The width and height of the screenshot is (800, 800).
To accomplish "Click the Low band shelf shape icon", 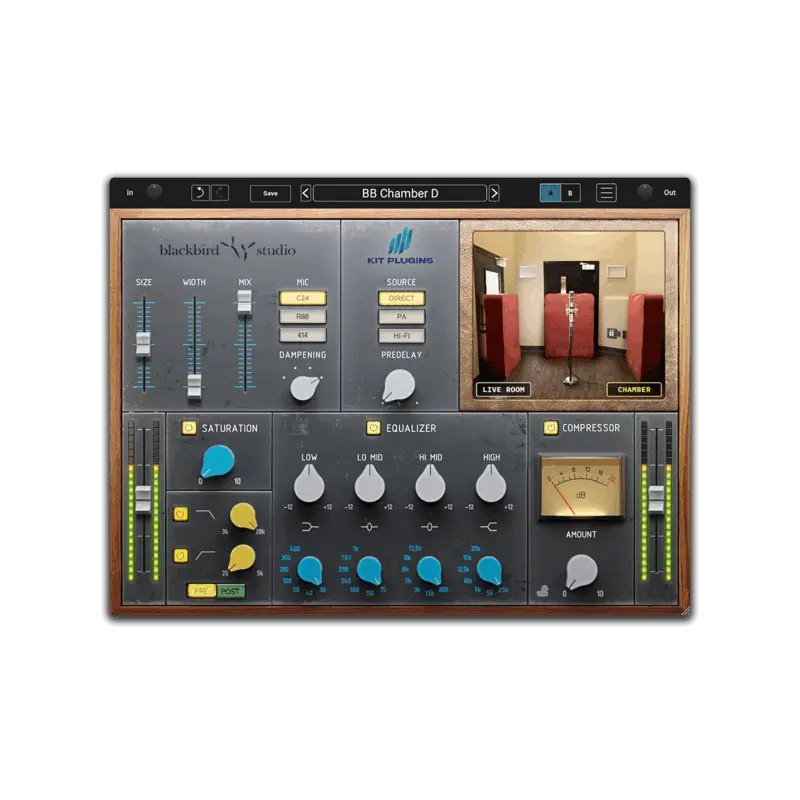I will [310, 527].
